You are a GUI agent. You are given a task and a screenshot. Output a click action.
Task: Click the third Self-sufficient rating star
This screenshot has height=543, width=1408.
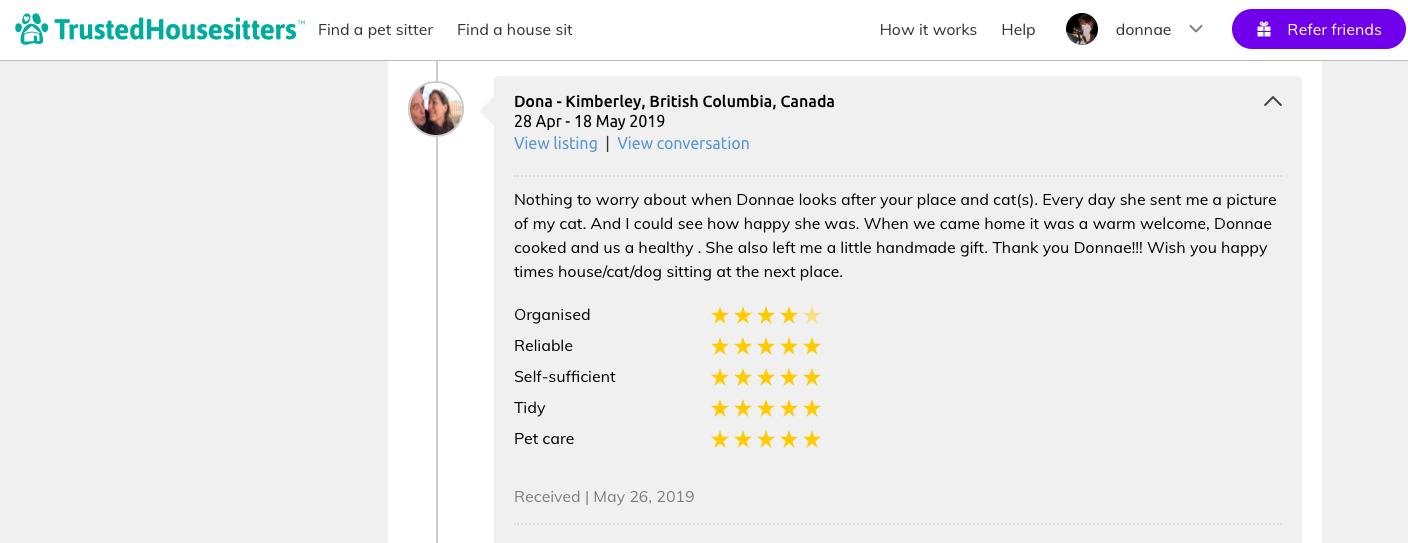point(766,378)
